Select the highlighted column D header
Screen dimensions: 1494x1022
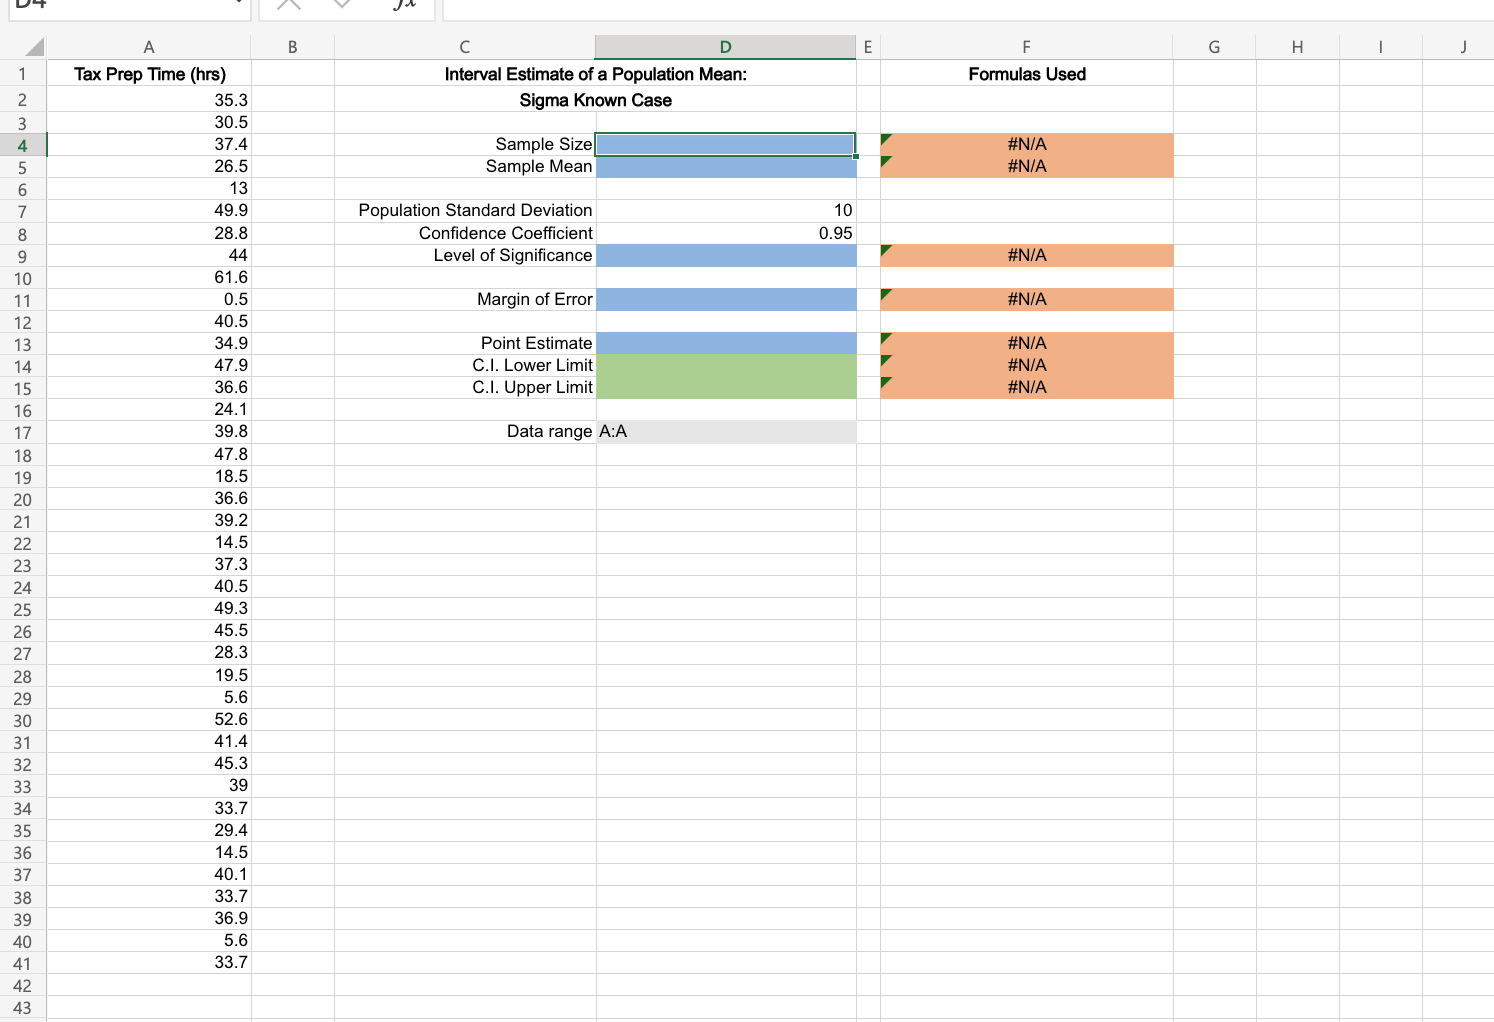coord(726,47)
